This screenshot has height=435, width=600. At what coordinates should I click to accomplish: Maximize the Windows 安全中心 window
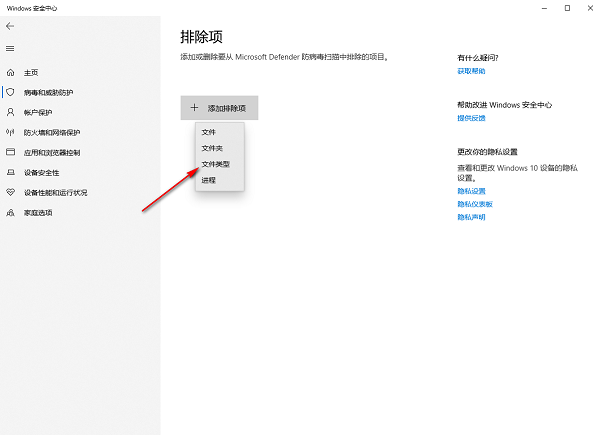coord(567,8)
